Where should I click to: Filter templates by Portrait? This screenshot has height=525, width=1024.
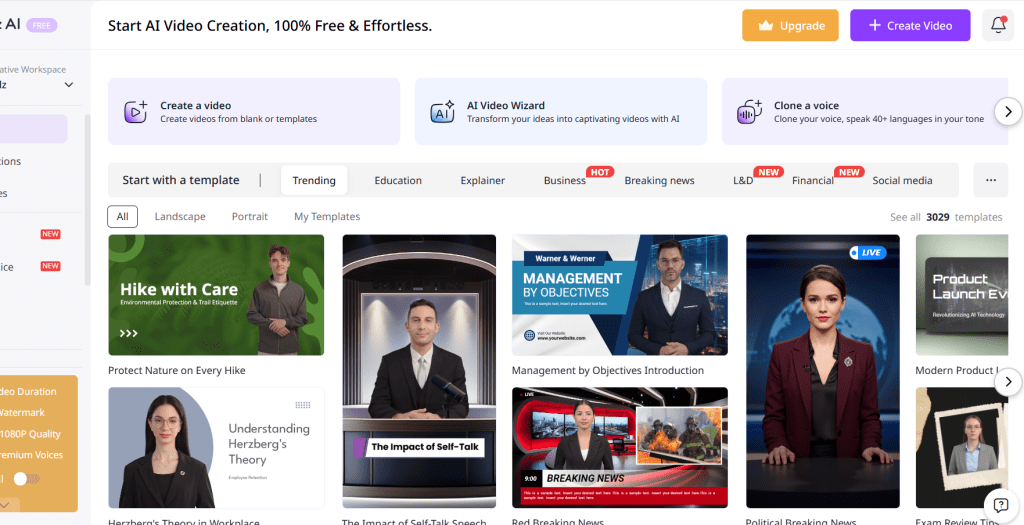[x=249, y=216]
